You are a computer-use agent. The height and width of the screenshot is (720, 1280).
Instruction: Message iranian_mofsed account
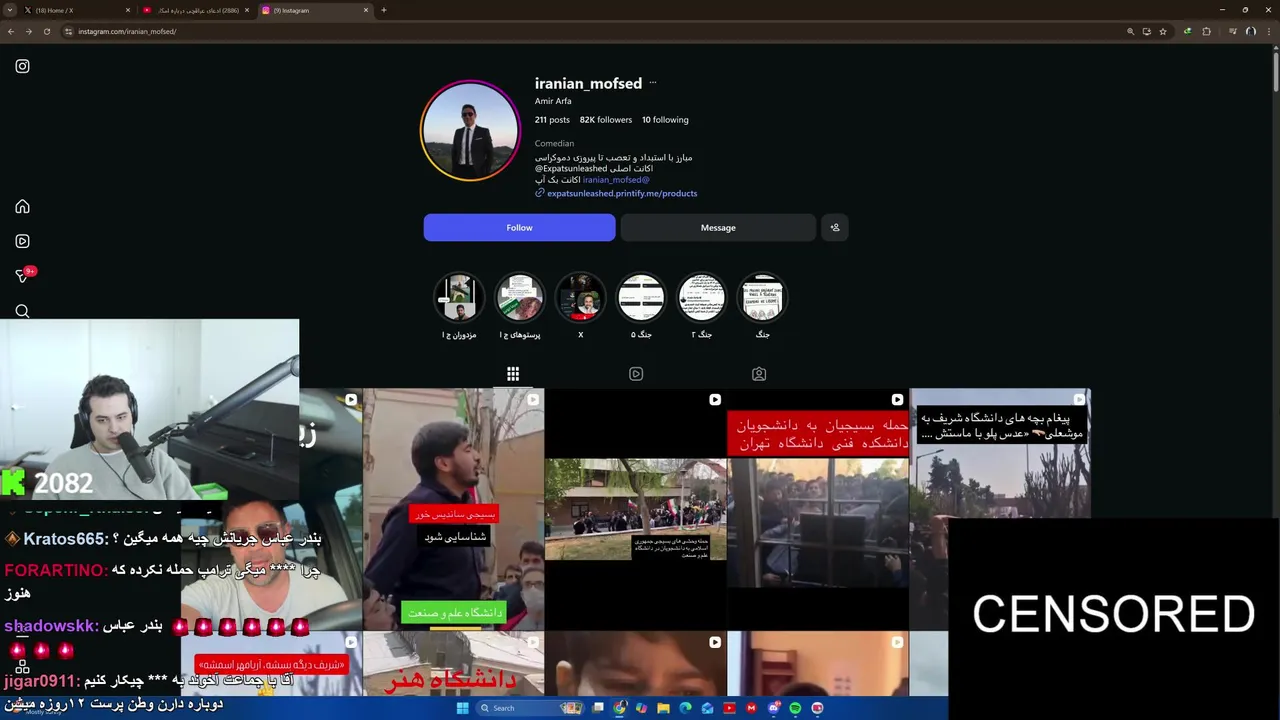pyautogui.click(x=718, y=227)
